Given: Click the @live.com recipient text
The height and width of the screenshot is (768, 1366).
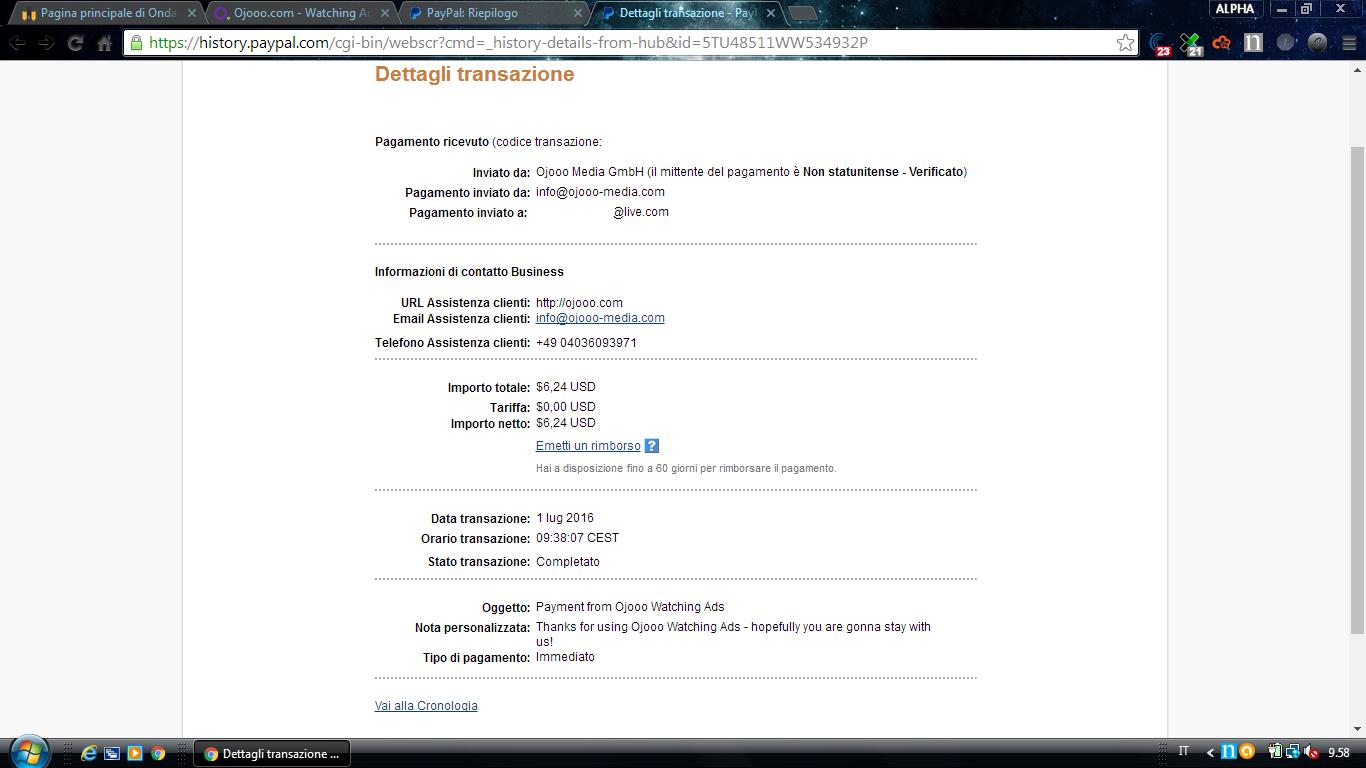Looking at the screenshot, I should pos(641,212).
